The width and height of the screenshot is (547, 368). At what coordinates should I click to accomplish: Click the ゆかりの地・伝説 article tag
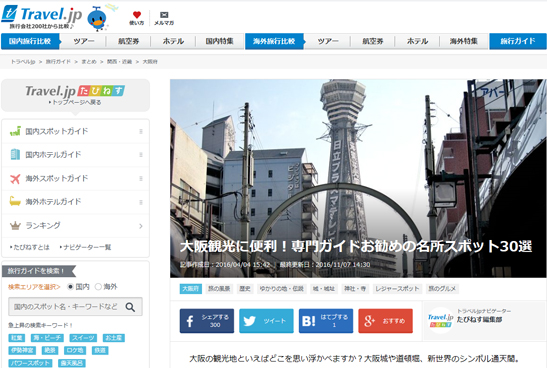pyautogui.click(x=282, y=289)
